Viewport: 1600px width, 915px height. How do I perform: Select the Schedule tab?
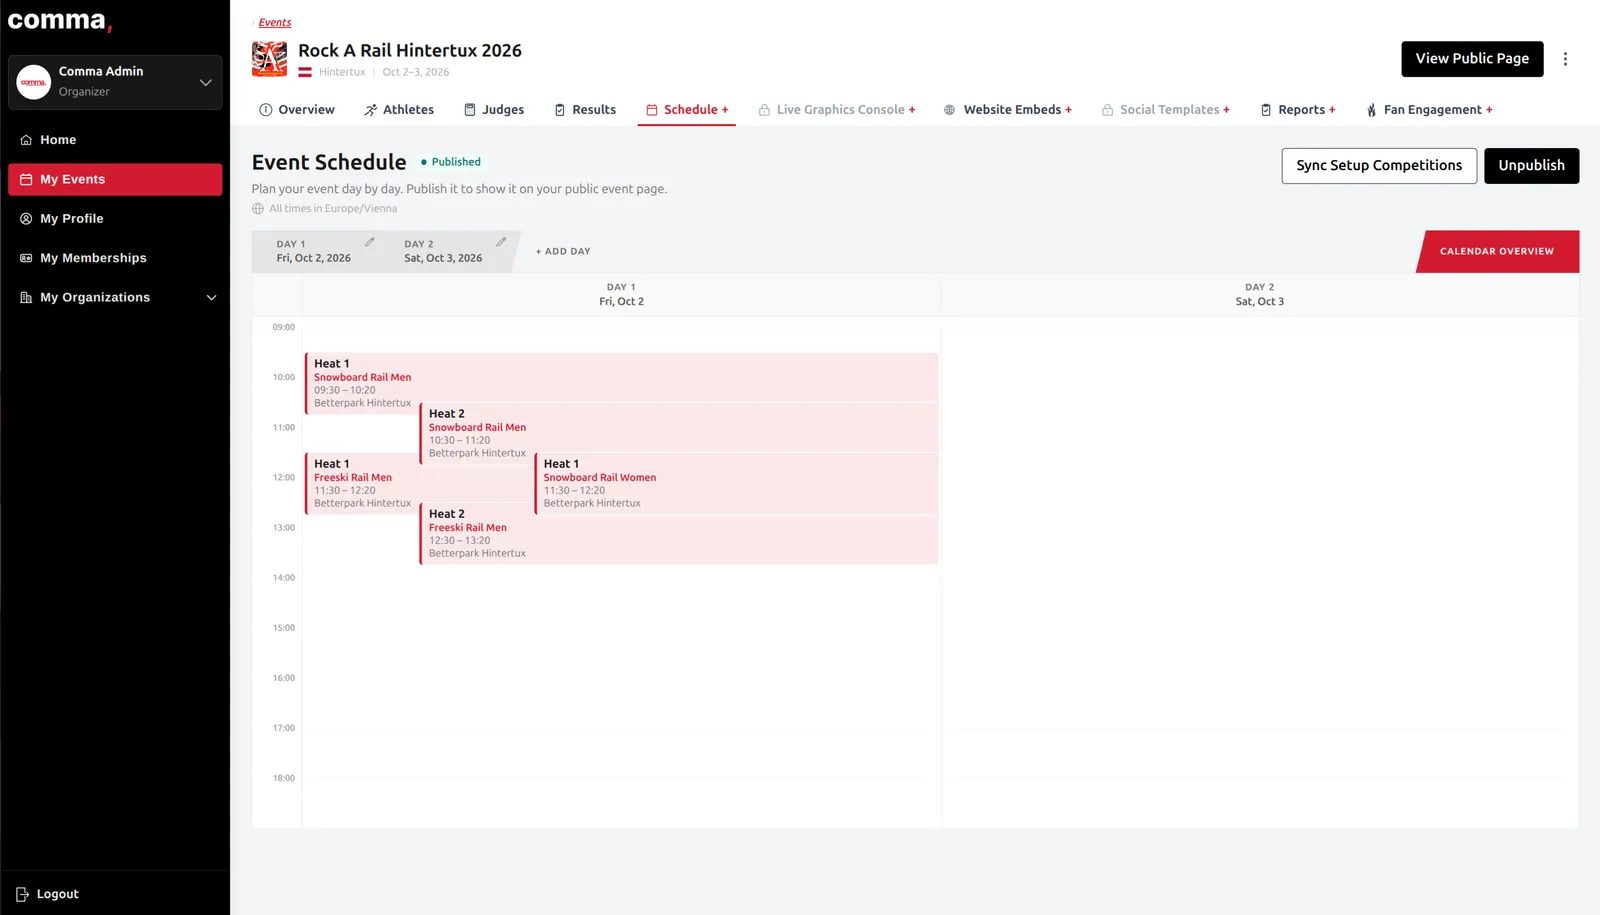click(687, 110)
